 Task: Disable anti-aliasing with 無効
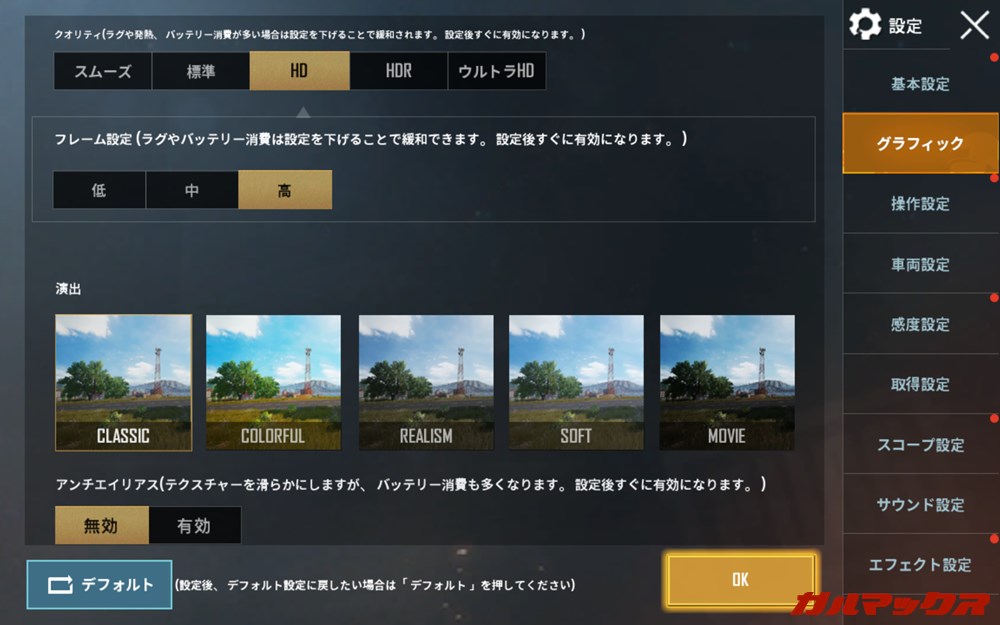pyautogui.click(x=101, y=525)
